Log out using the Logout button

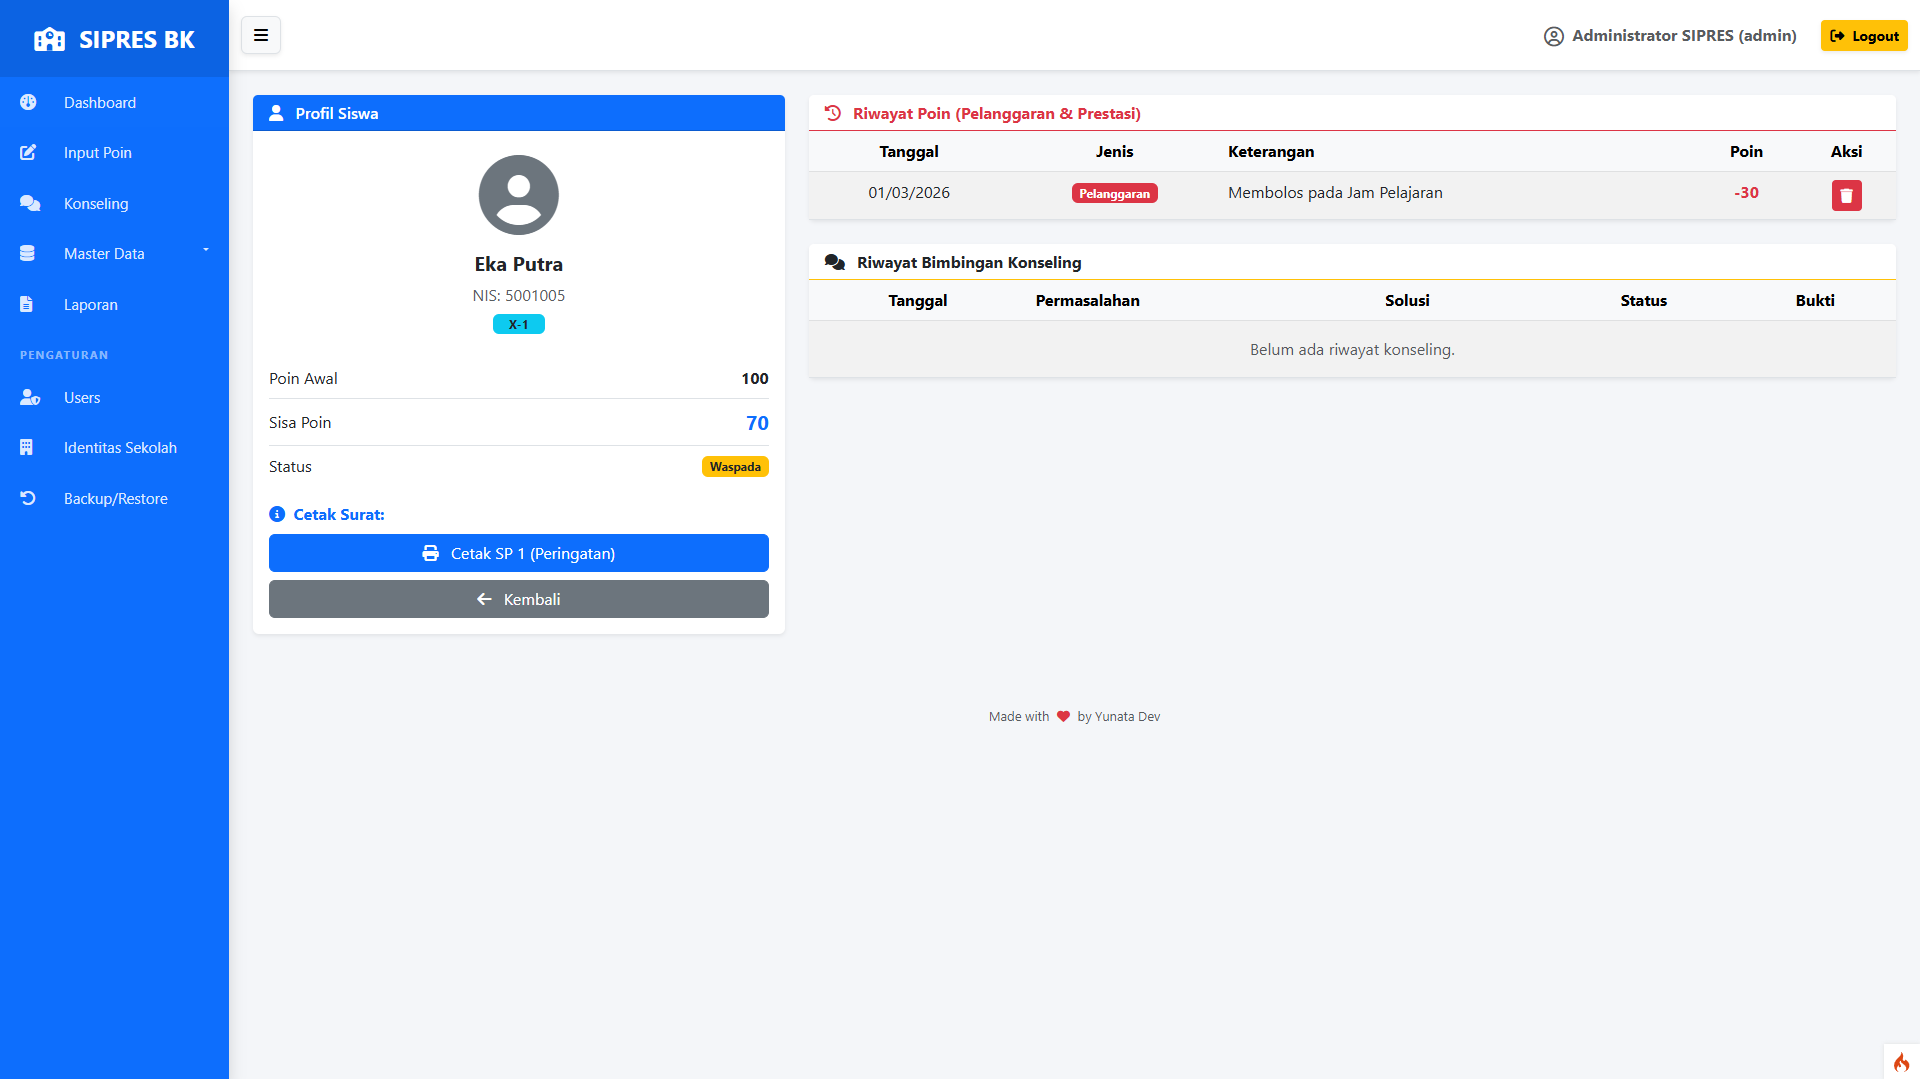click(1863, 36)
